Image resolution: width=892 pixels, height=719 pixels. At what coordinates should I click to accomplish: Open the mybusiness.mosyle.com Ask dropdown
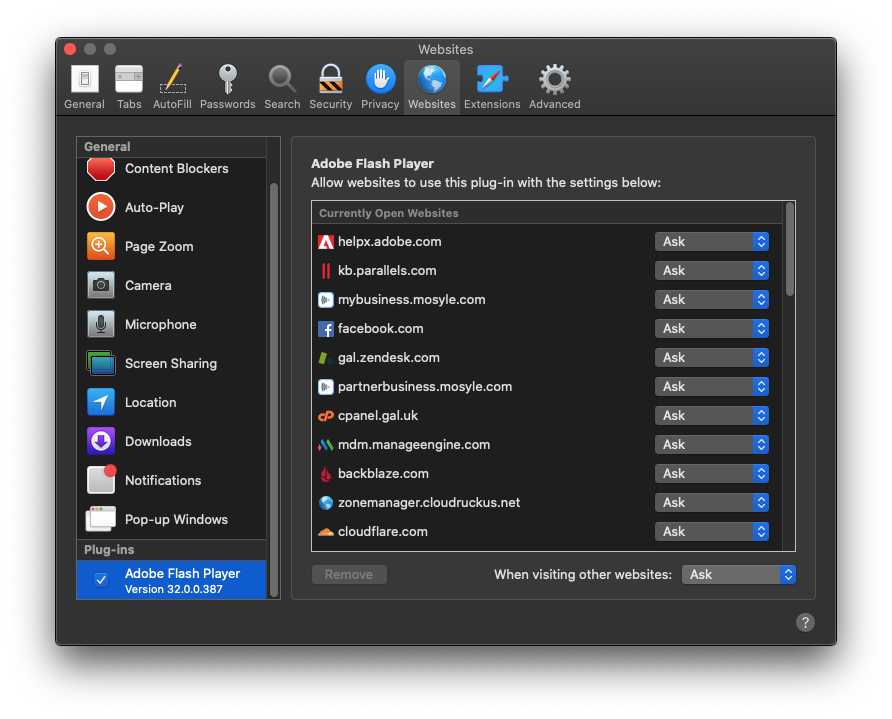tap(712, 300)
